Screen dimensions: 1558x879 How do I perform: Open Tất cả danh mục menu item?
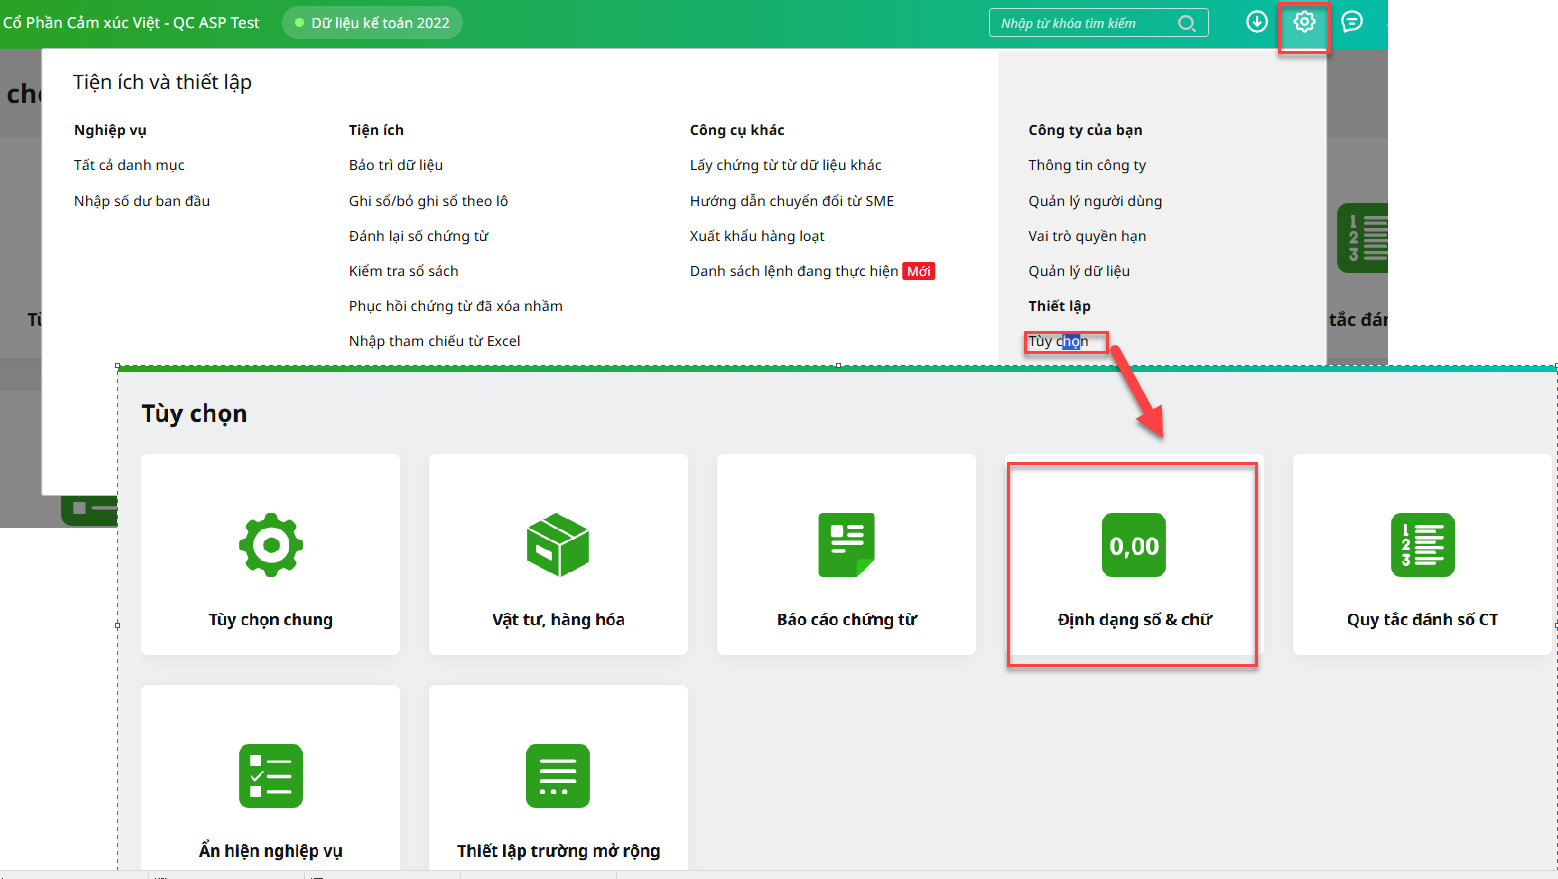(x=129, y=165)
